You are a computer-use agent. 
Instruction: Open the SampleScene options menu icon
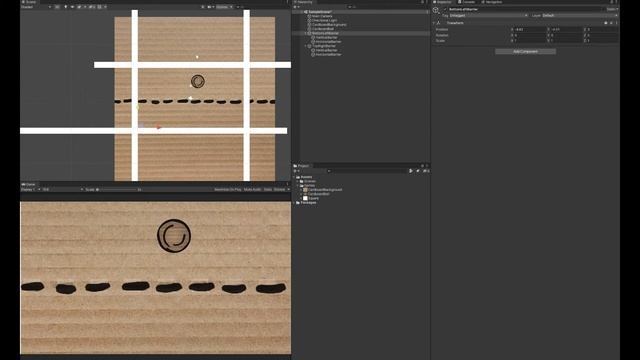pyautogui.click(x=427, y=12)
